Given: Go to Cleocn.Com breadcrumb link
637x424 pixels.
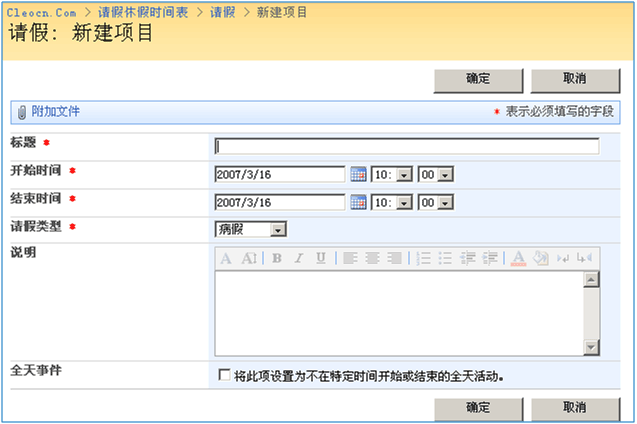Looking at the screenshot, I should [x=41, y=13].
